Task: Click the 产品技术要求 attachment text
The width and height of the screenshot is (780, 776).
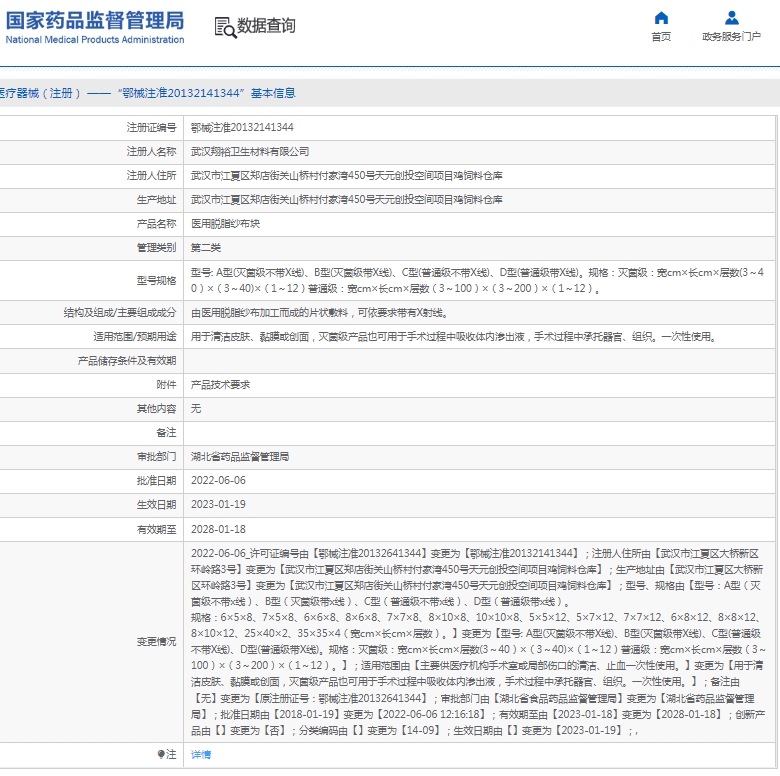Action: tap(220, 385)
